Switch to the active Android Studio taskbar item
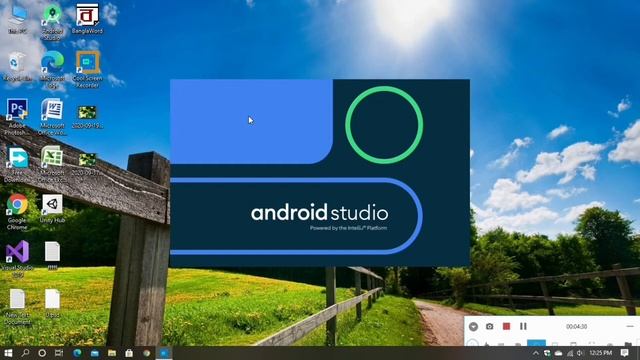This screenshot has height=360, width=640. (x=164, y=353)
